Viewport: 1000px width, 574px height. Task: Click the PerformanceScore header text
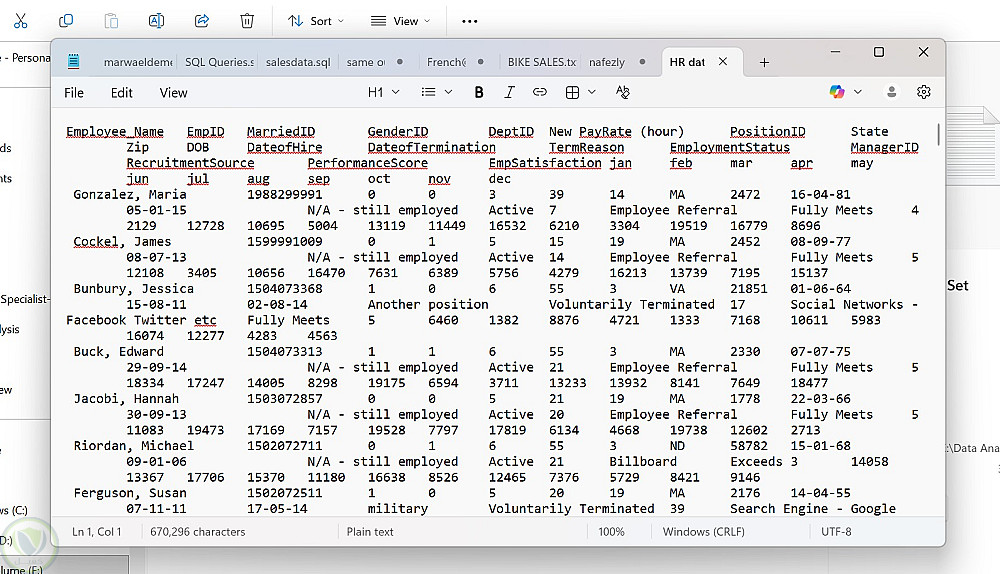point(367,163)
